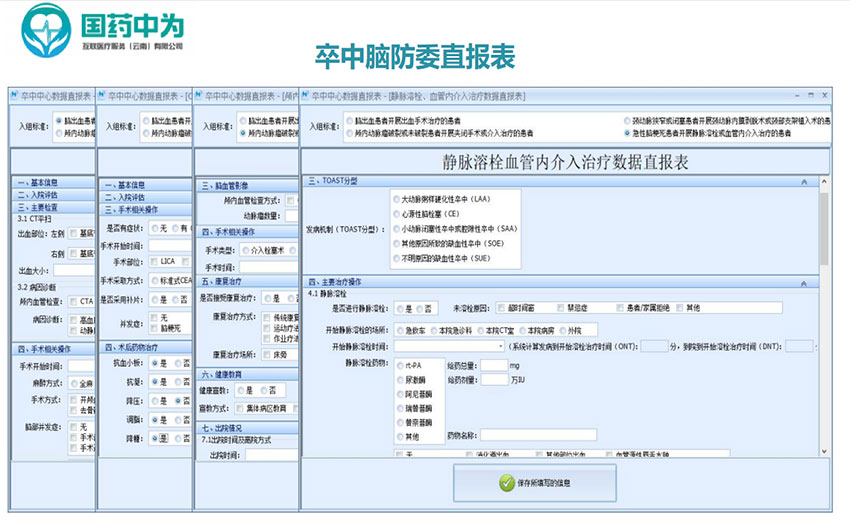The image size is (850, 520).
Task: Expand 六、健康教育 in third window
Action: (247, 374)
